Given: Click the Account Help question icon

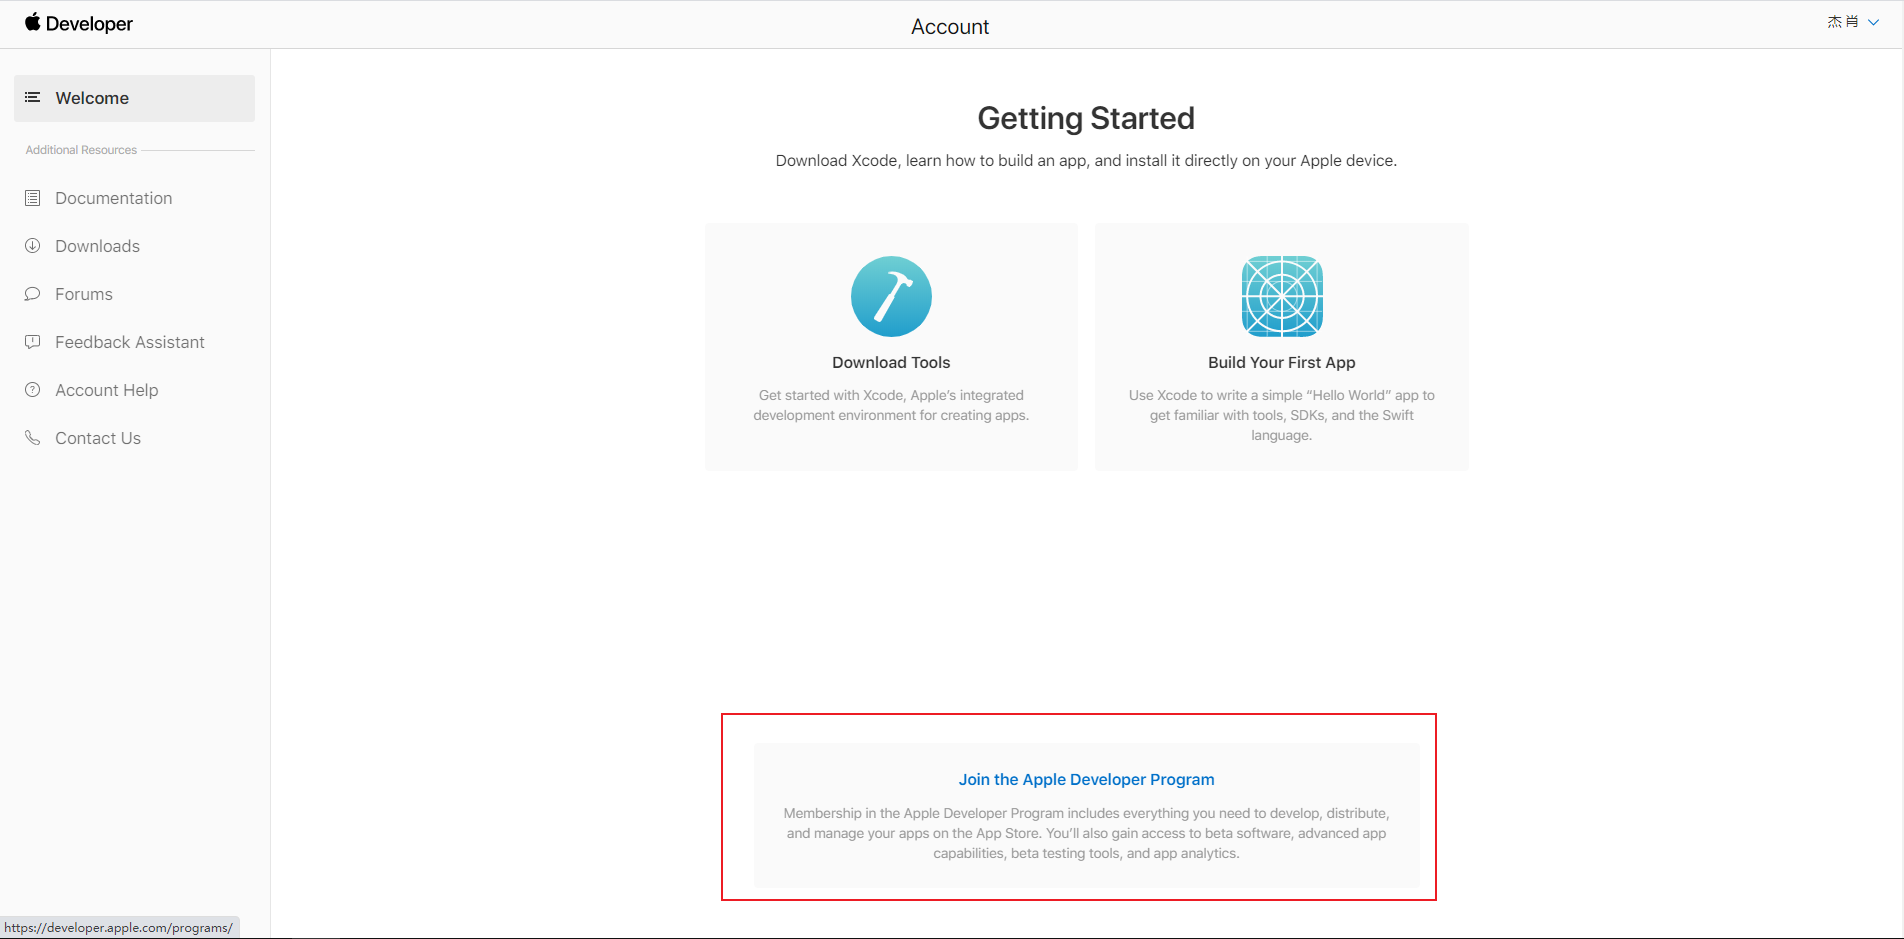Looking at the screenshot, I should coord(32,390).
